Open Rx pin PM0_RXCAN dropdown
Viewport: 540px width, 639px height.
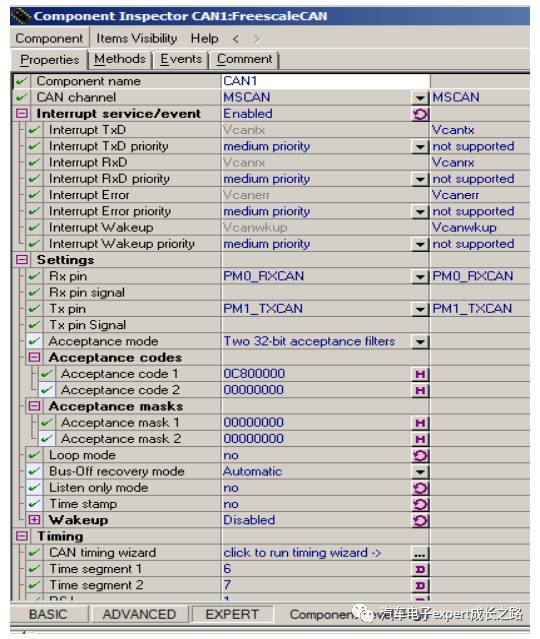pos(420,277)
